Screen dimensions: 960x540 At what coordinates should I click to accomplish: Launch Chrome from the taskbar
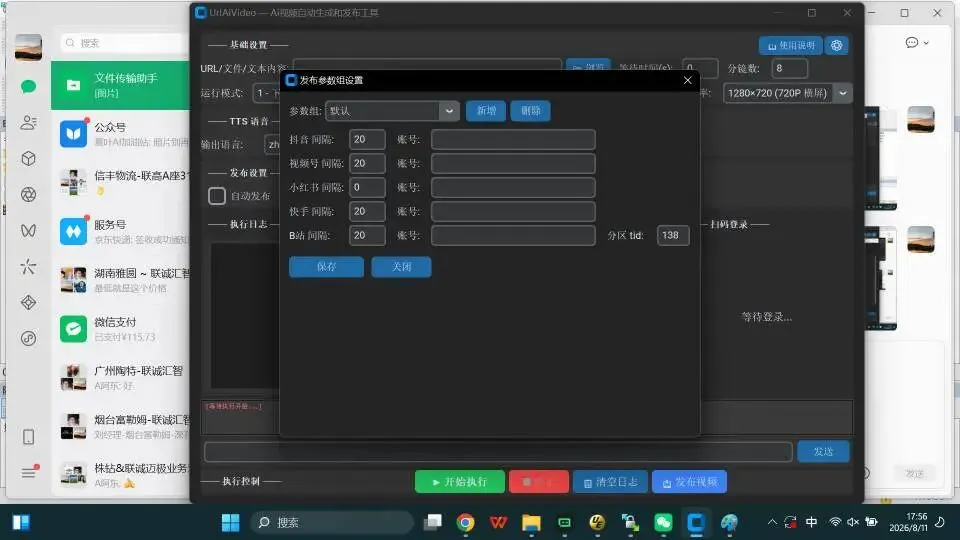465,522
